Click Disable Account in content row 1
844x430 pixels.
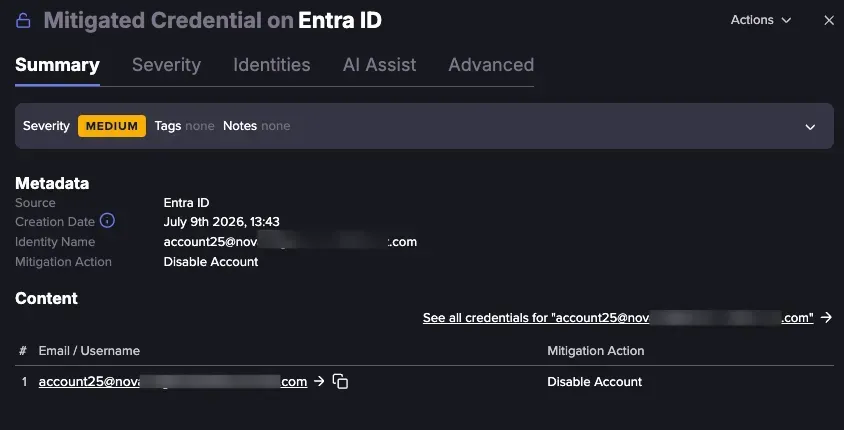[x=595, y=382]
